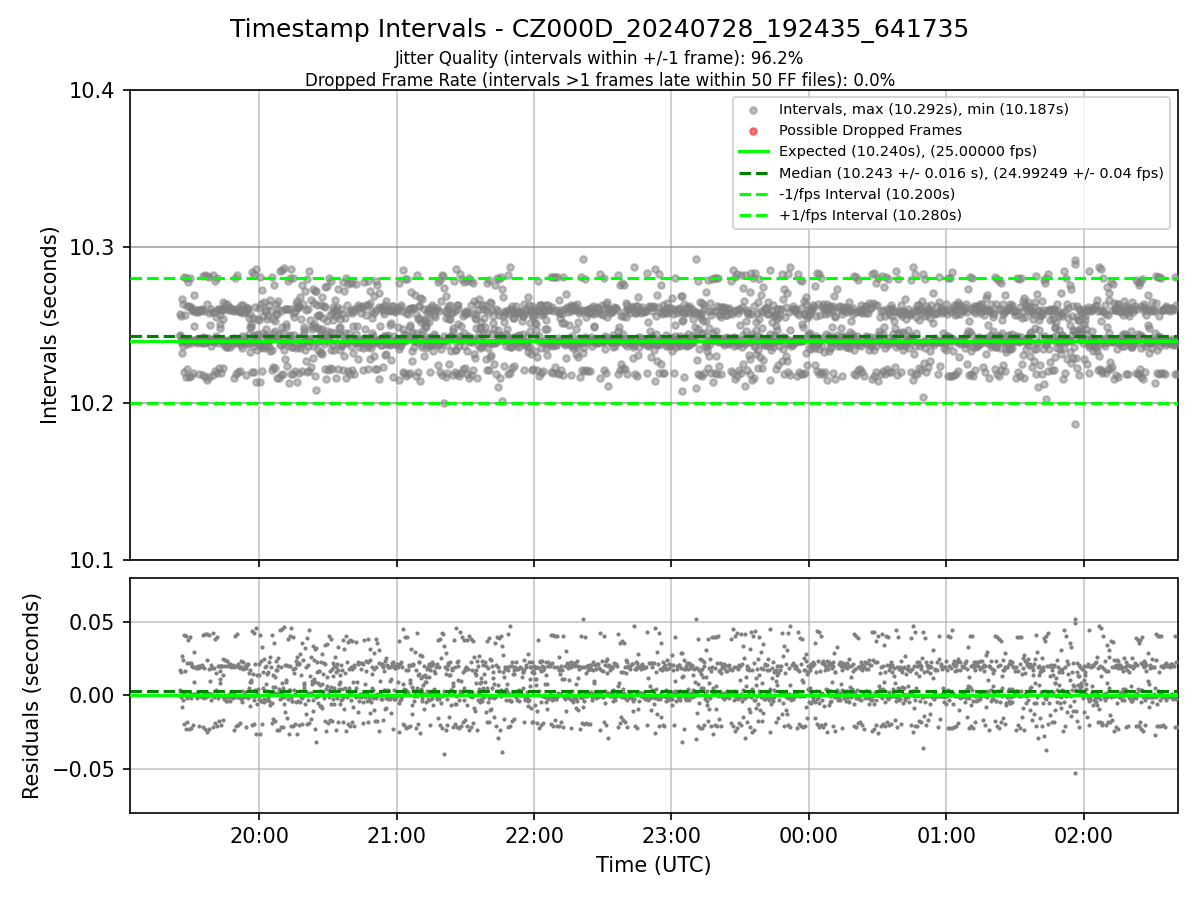
Task: Click the 10.1 tick label on the intervals axis
Action: pyautogui.click(x=94, y=560)
